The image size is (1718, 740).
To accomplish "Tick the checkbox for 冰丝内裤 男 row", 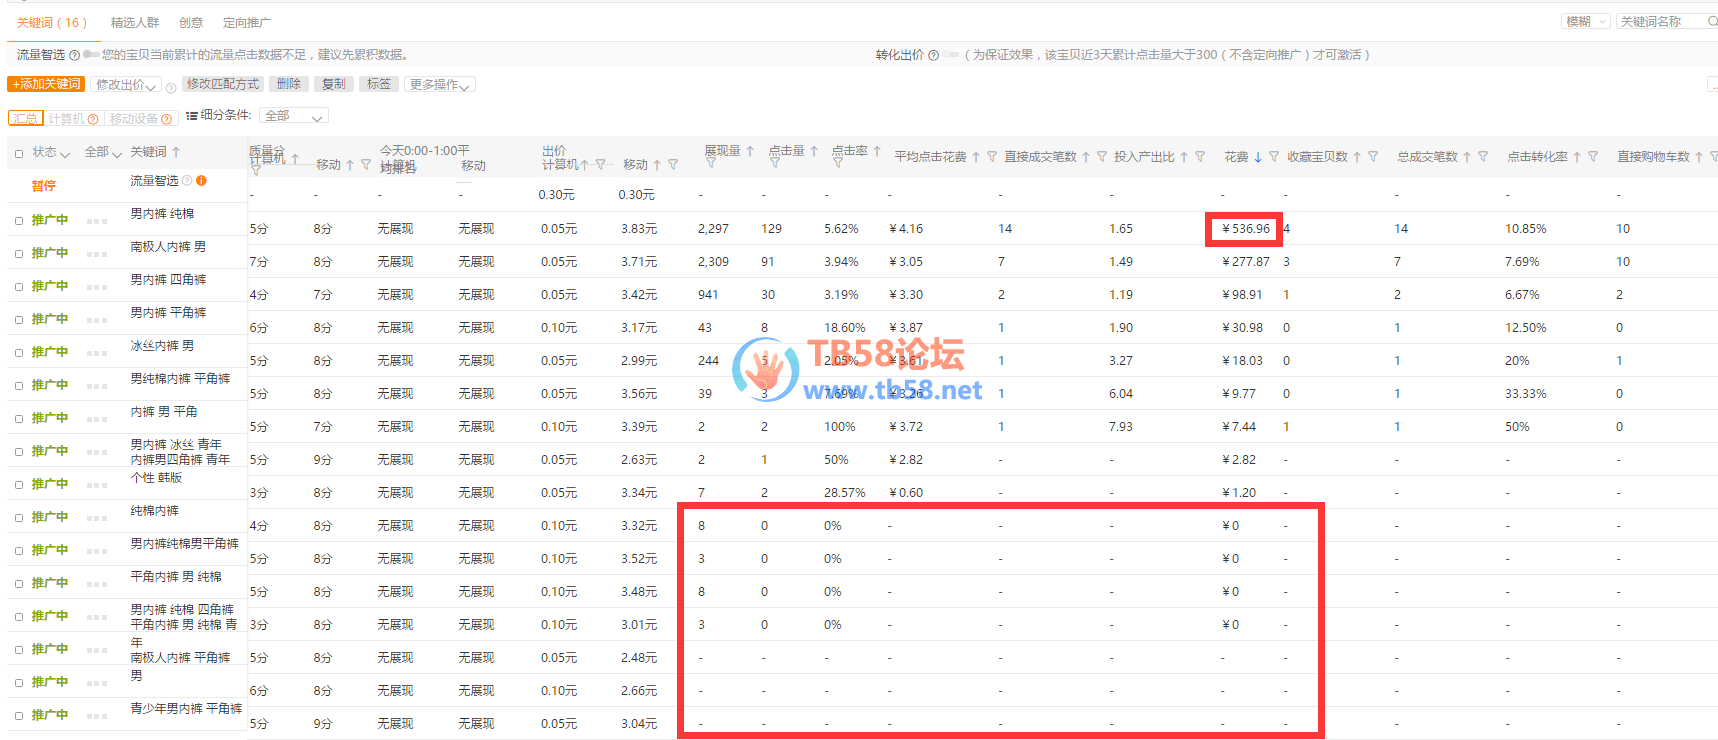I will [18, 352].
